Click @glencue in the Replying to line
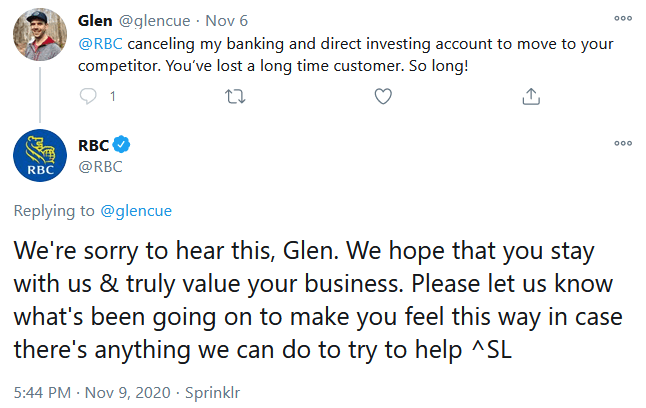Image resolution: width=646 pixels, height=408 pixels. 139,211
